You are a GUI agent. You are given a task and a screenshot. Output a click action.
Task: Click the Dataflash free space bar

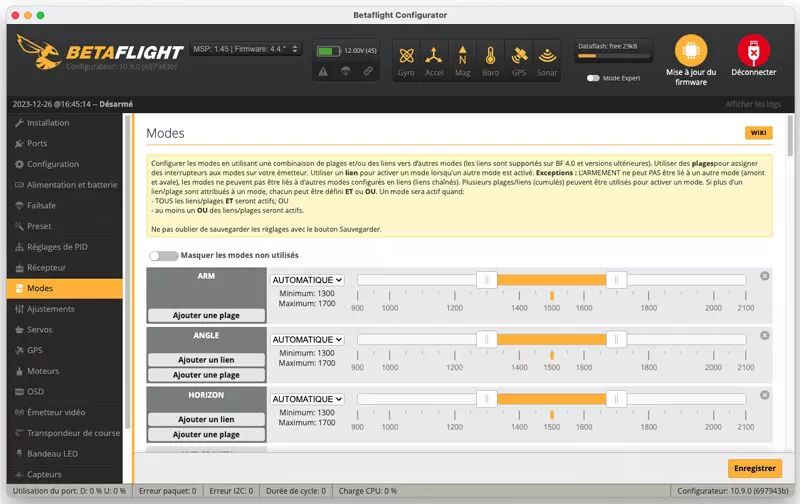(614, 56)
